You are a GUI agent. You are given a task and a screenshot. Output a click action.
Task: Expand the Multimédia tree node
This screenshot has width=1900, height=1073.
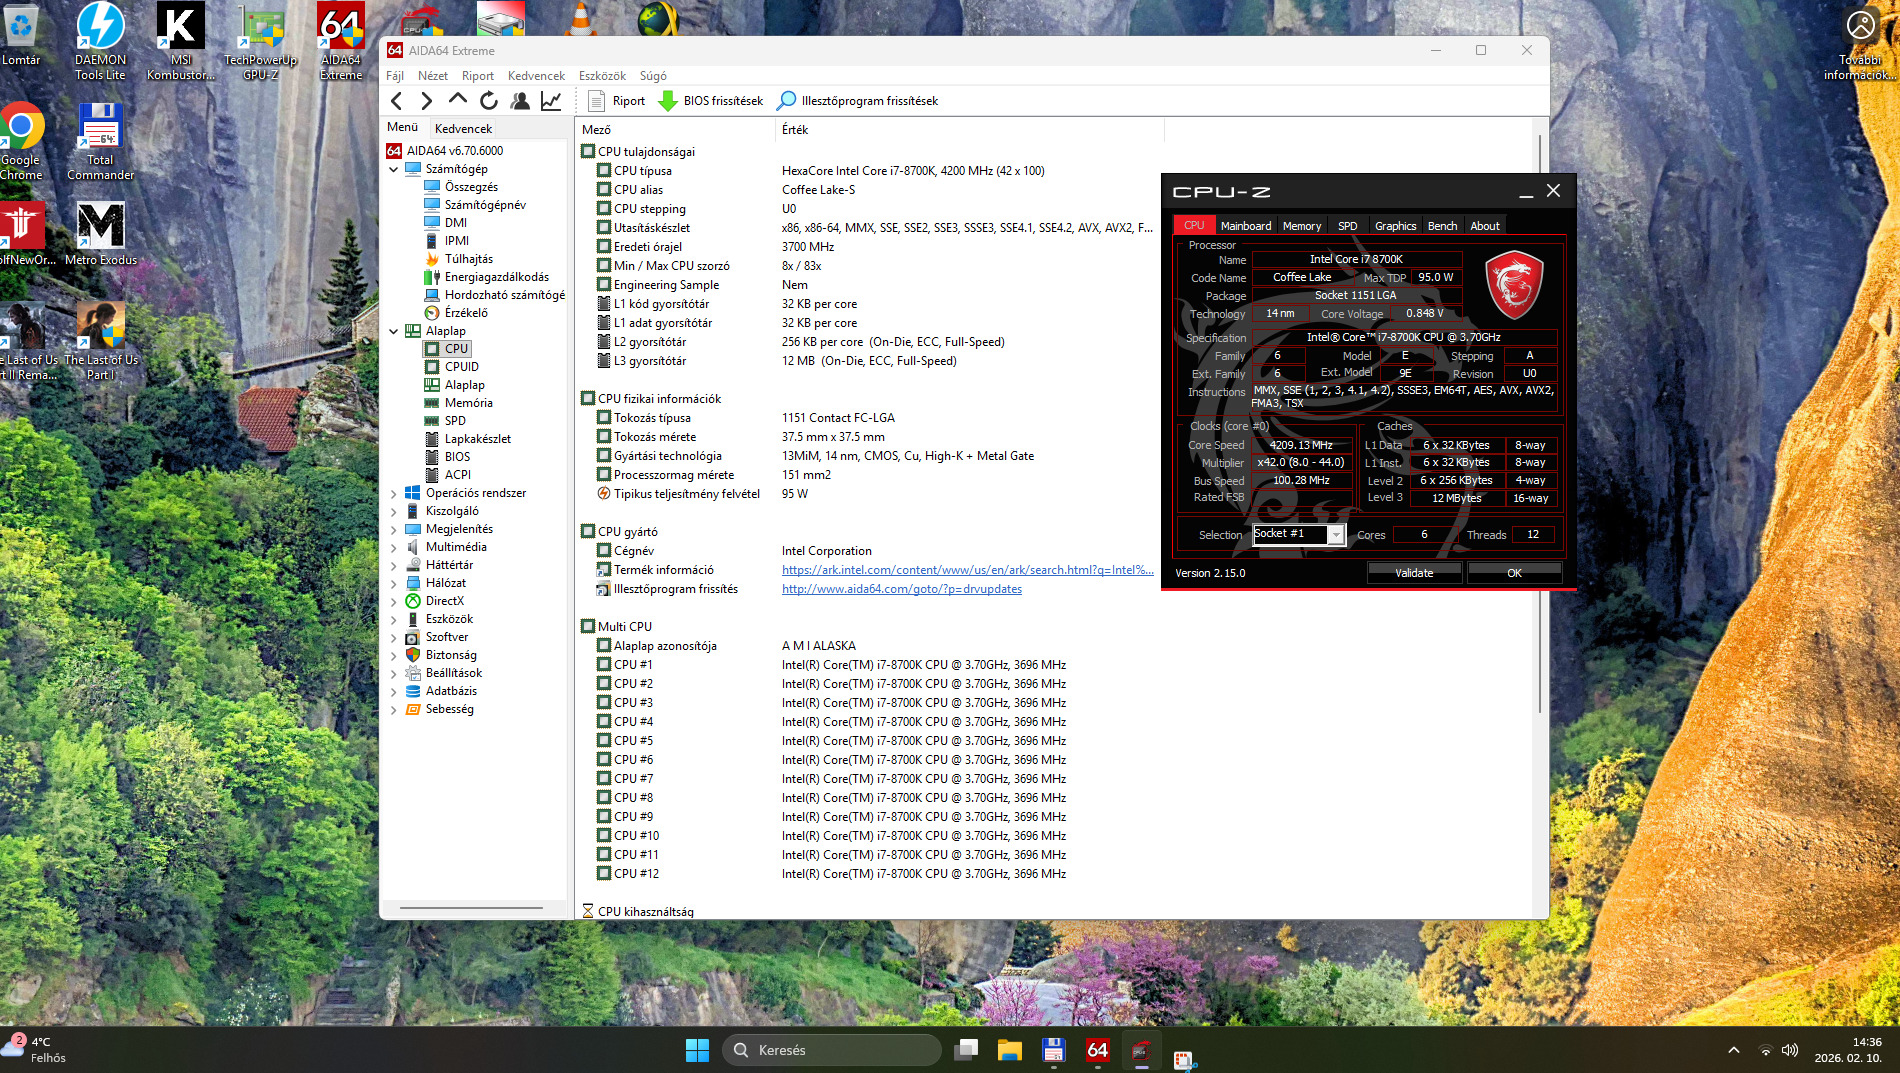(x=394, y=548)
